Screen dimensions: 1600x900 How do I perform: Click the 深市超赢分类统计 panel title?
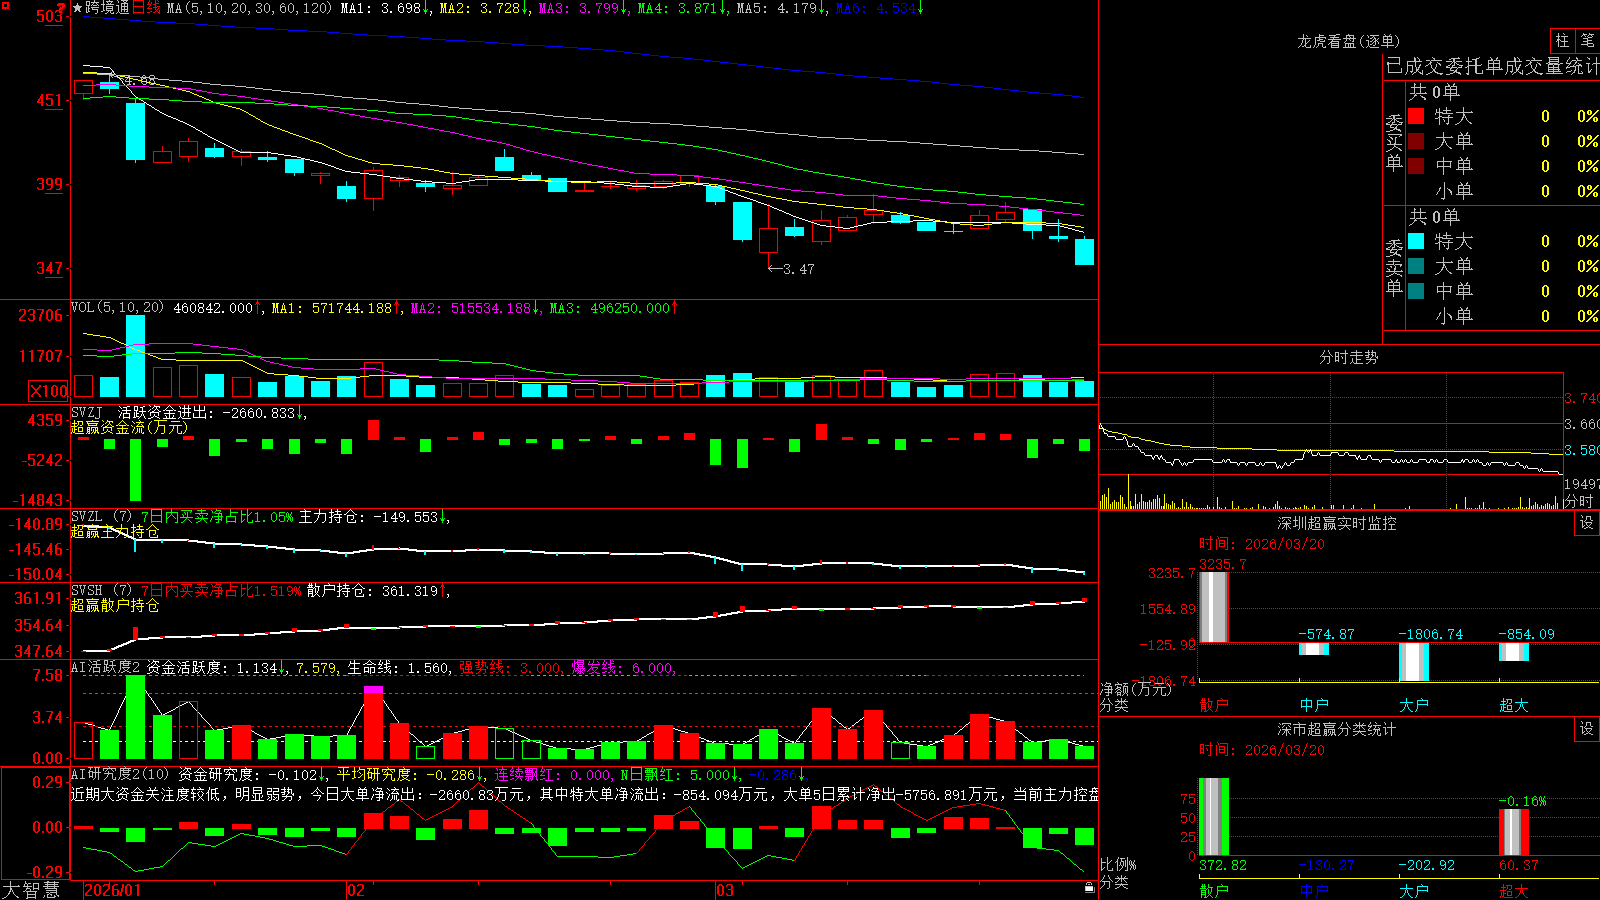coord(1336,729)
